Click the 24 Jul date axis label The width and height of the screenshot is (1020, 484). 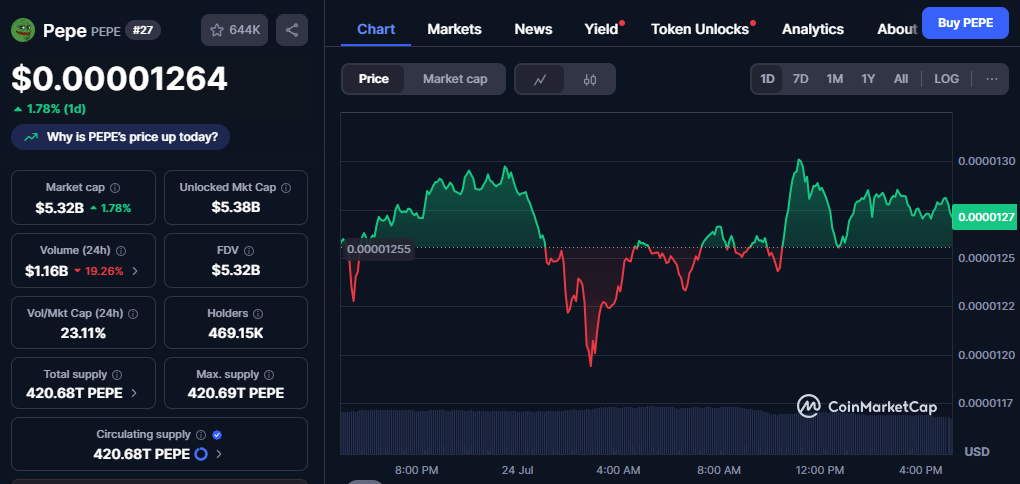(518, 470)
